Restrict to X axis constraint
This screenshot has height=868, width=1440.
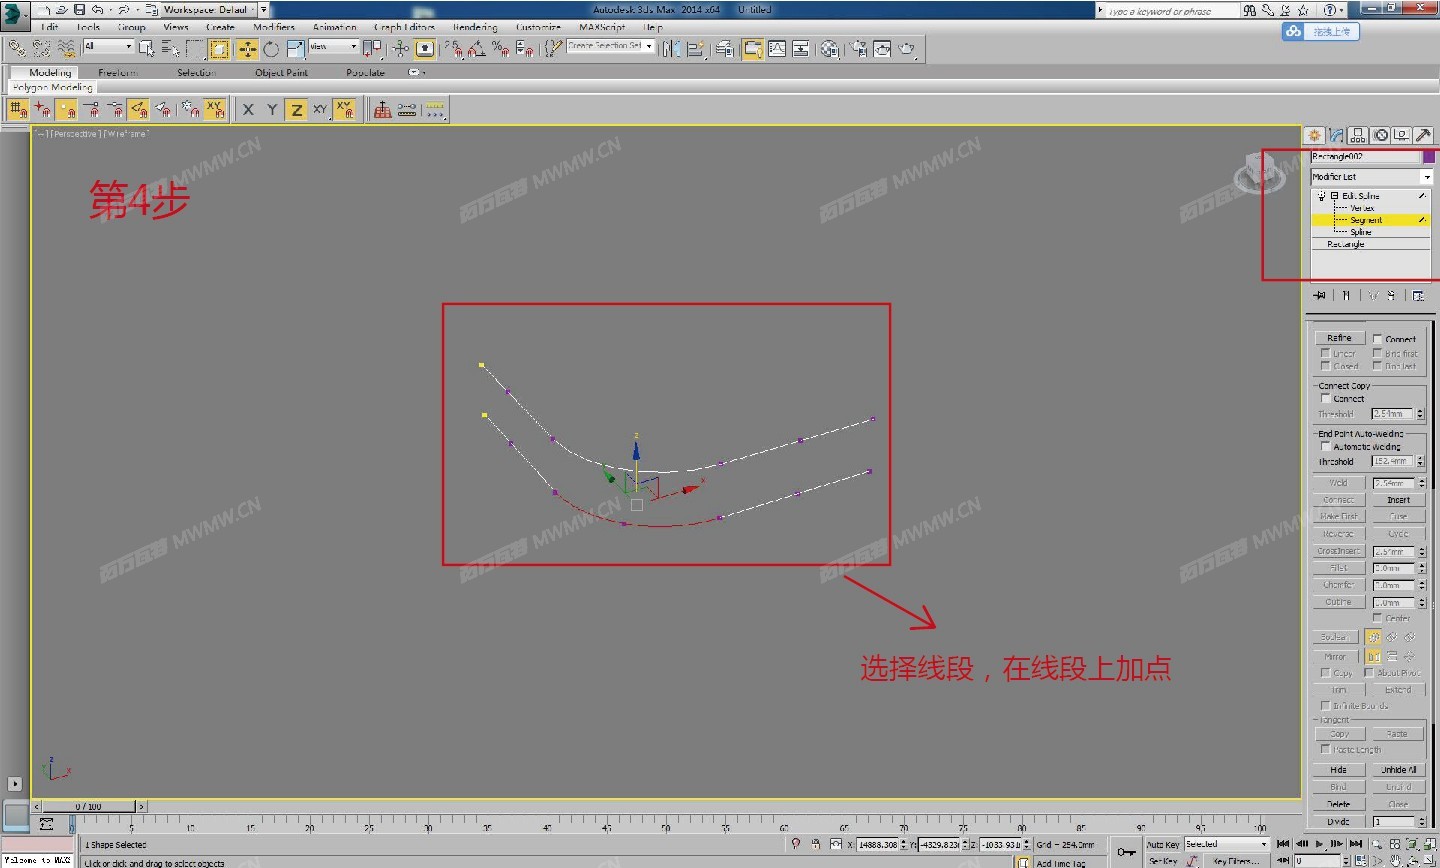pyautogui.click(x=248, y=110)
